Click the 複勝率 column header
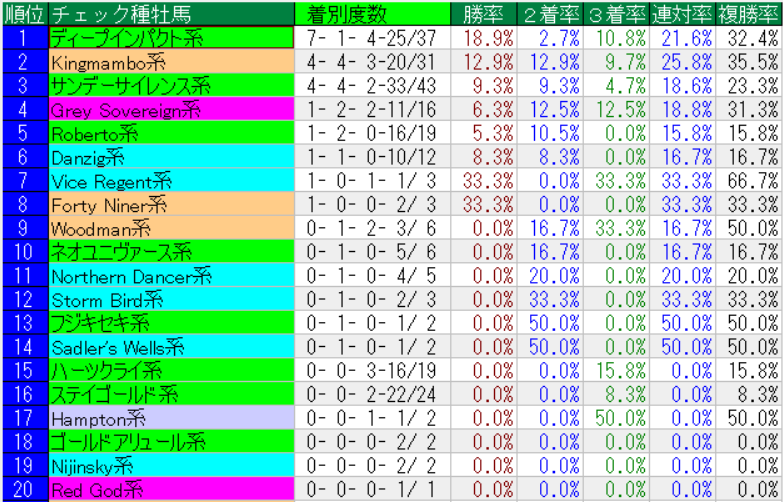783x502 pixels. 748,13
